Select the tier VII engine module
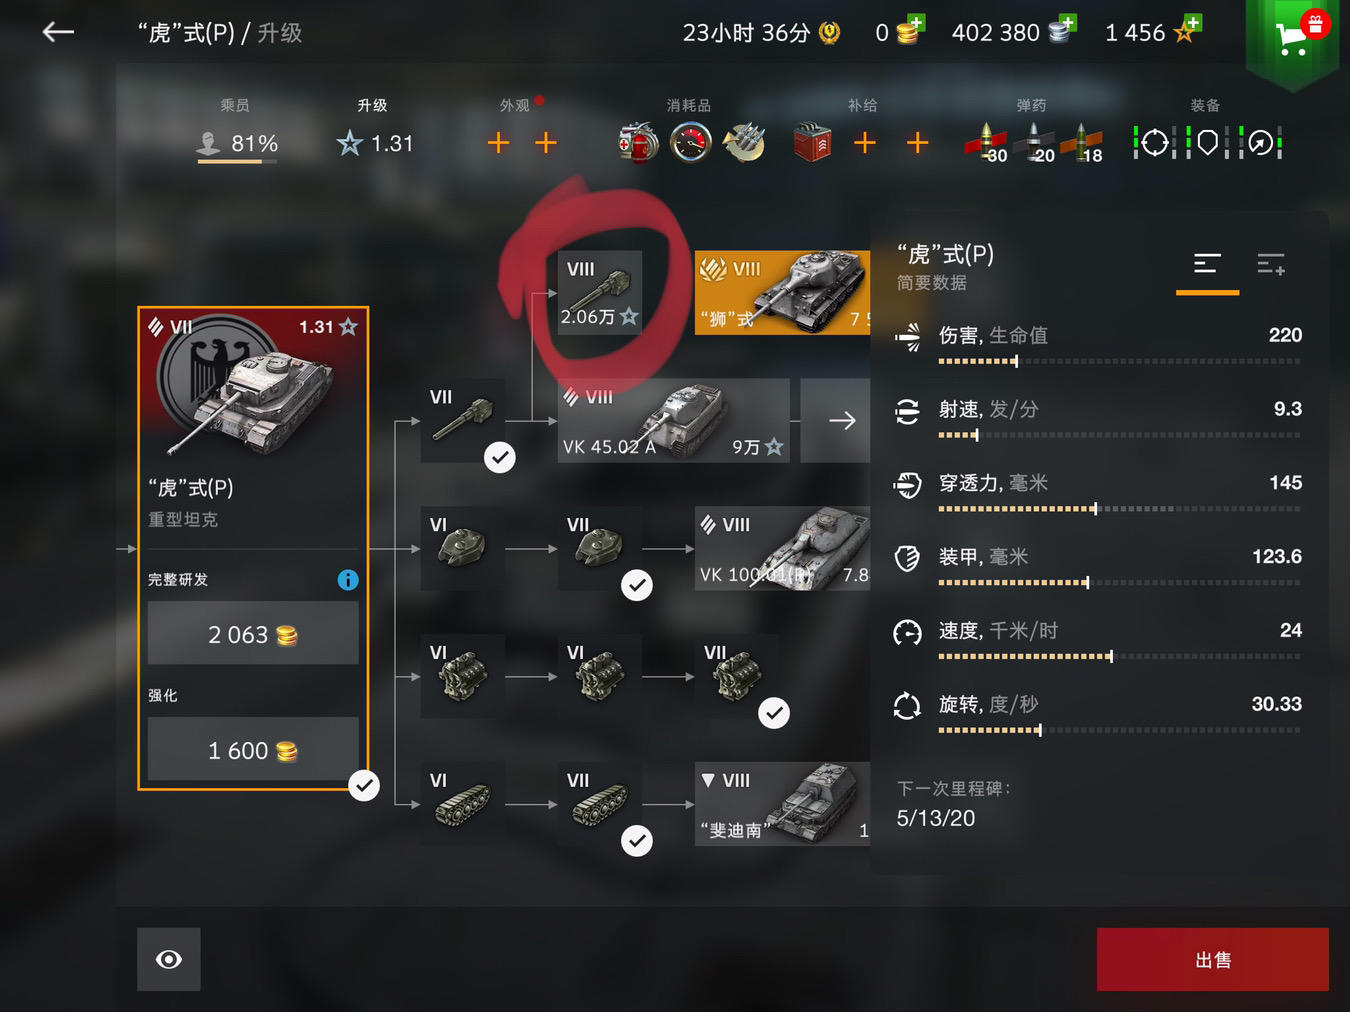The height and width of the screenshot is (1012, 1350). pos(737,676)
